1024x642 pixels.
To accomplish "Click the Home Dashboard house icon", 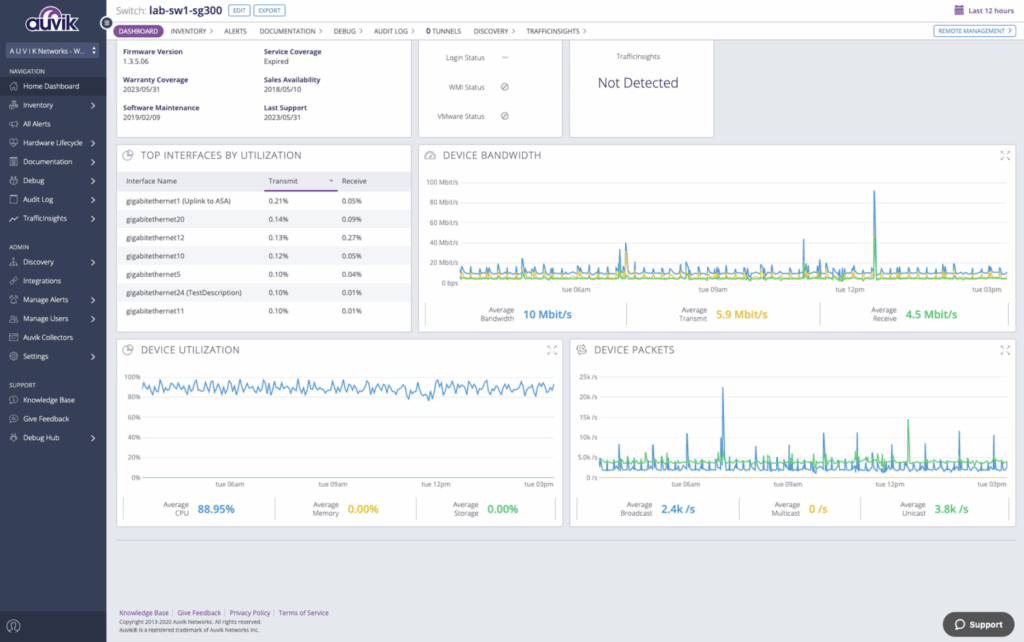I will [x=14, y=86].
